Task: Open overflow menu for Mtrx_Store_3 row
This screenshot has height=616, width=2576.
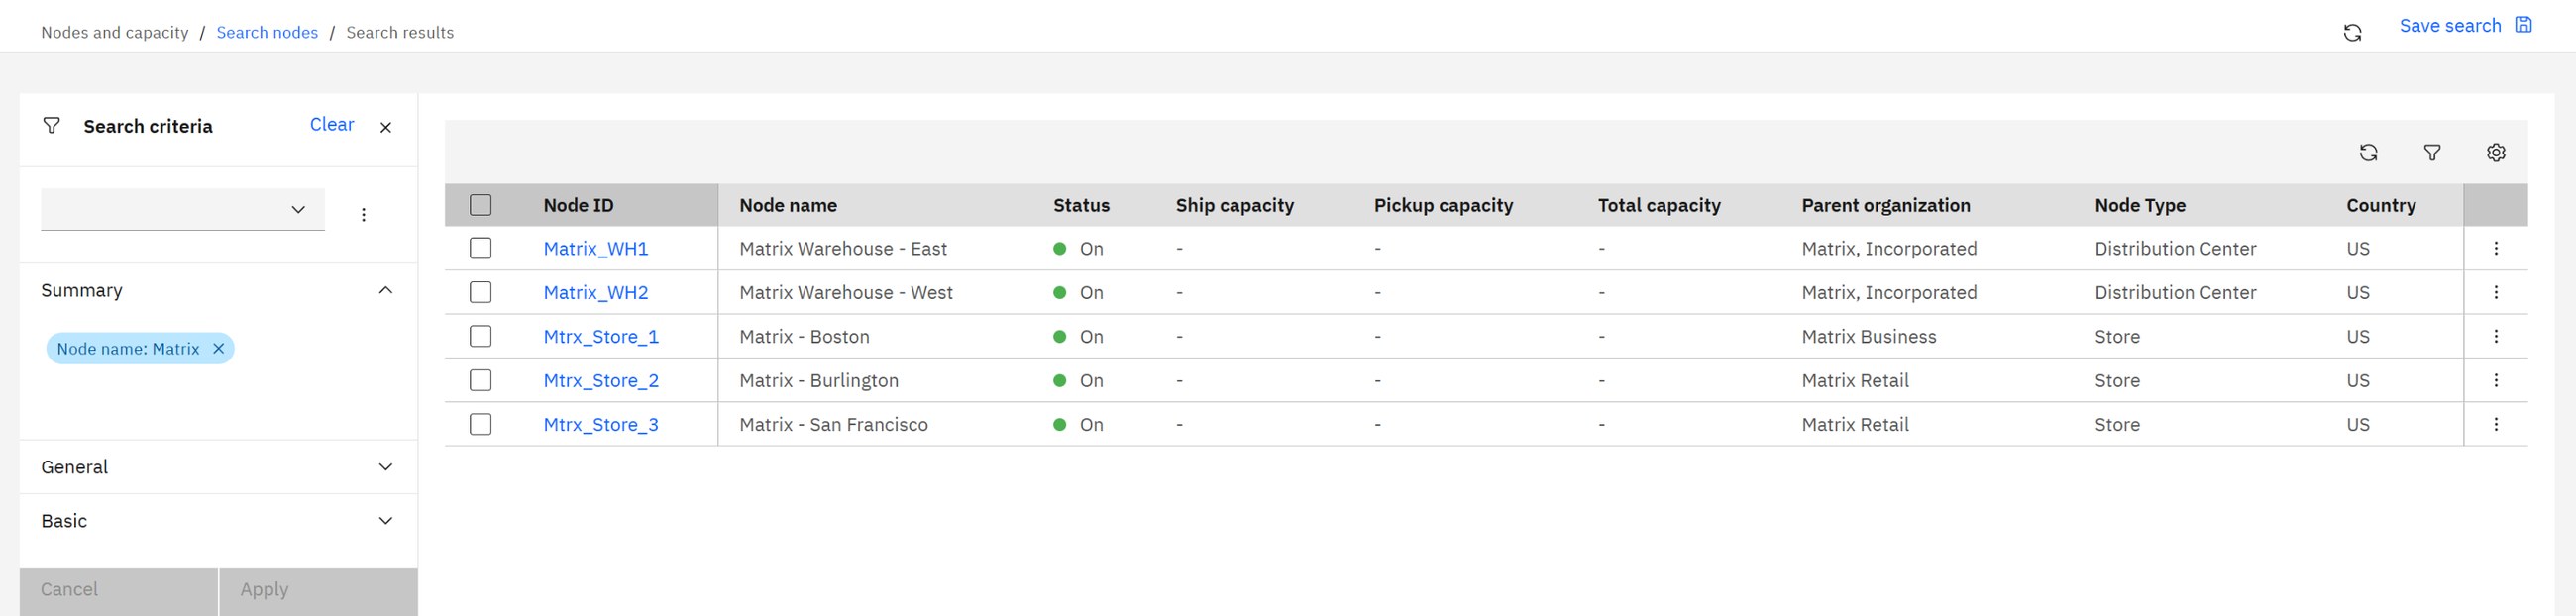Action: pyautogui.click(x=2496, y=424)
